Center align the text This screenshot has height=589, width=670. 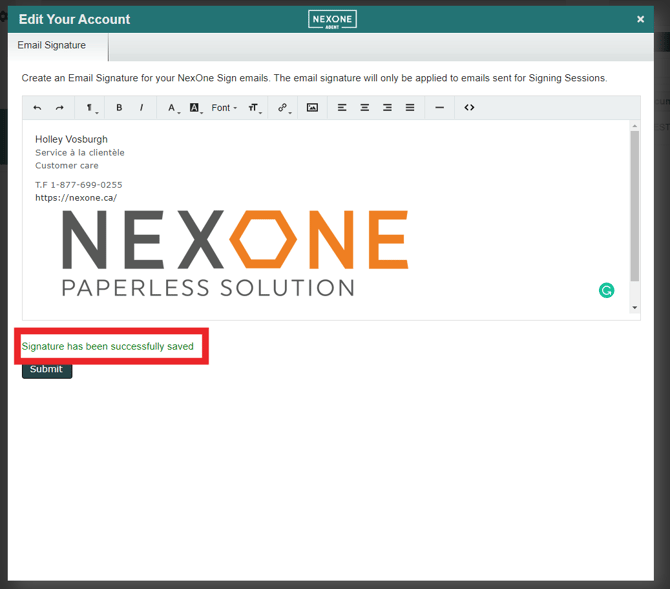point(365,108)
